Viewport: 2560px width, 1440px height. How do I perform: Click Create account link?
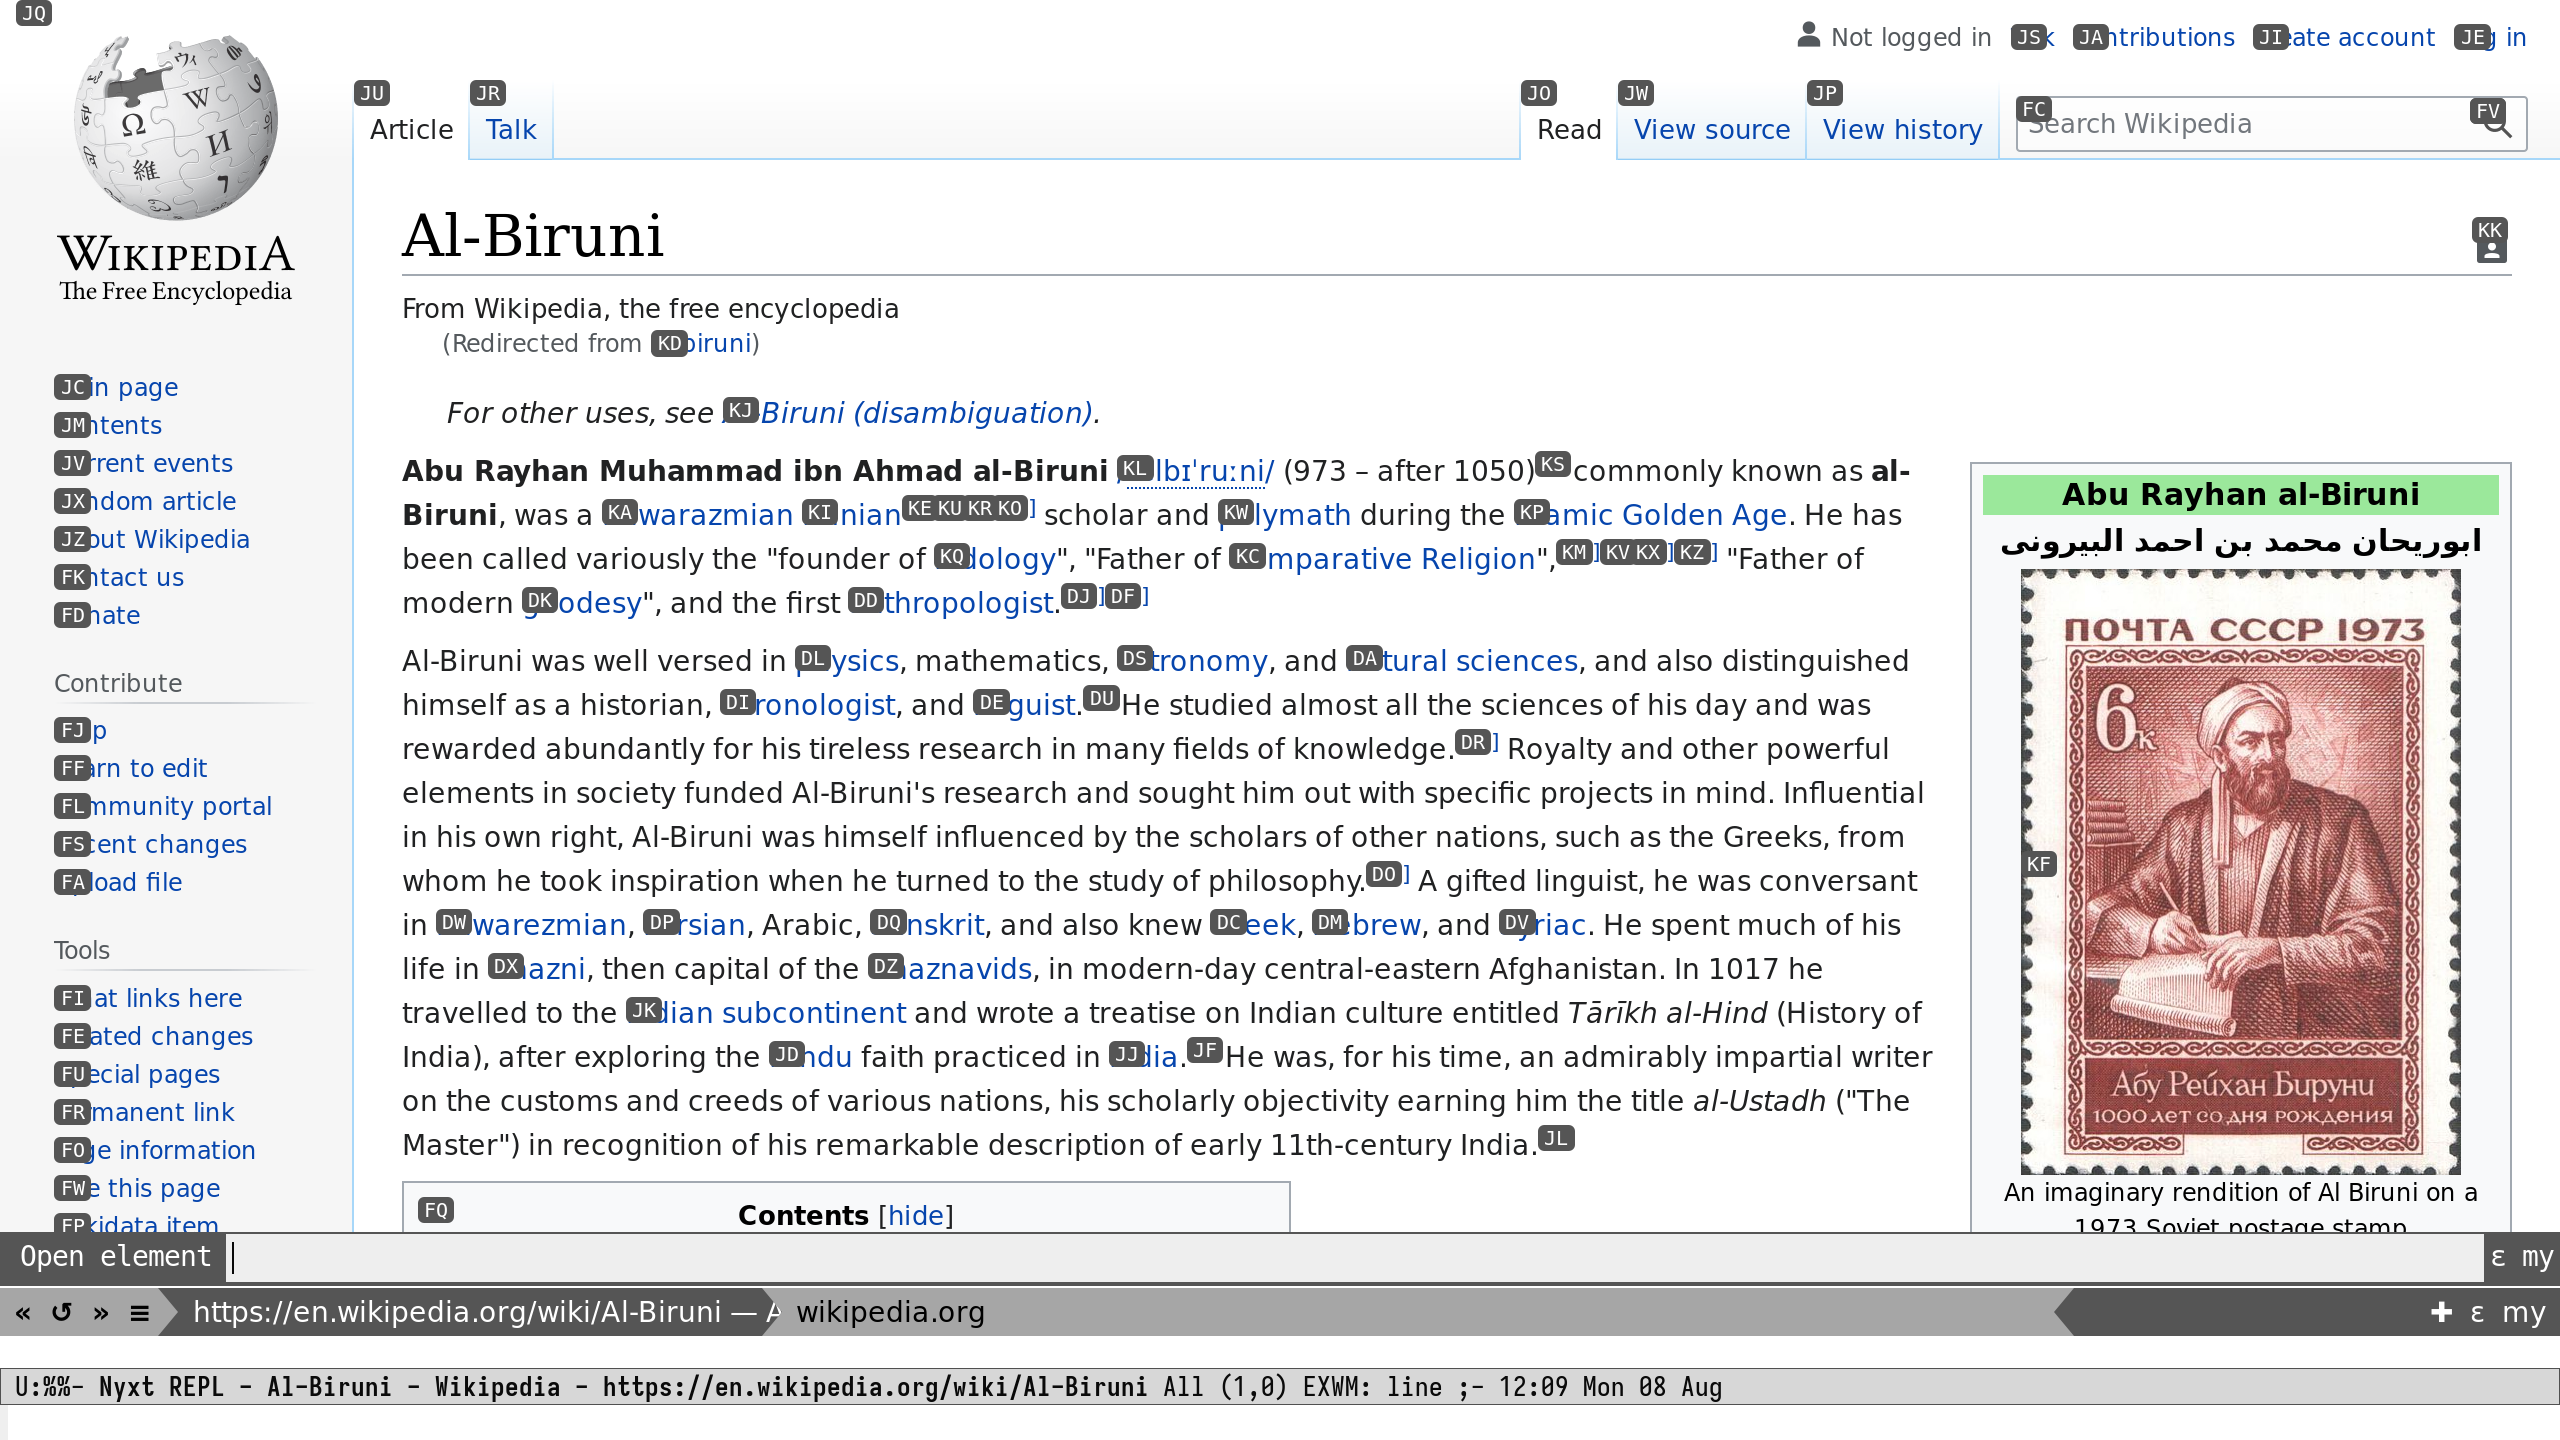(x=2360, y=38)
